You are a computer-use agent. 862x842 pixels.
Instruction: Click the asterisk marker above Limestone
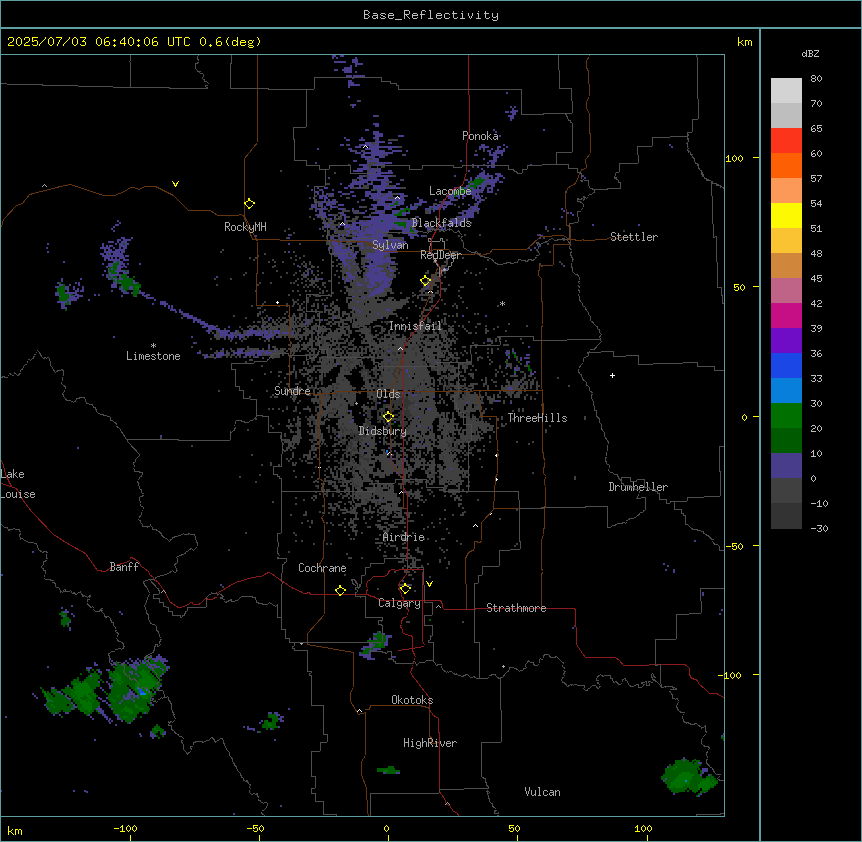point(153,346)
